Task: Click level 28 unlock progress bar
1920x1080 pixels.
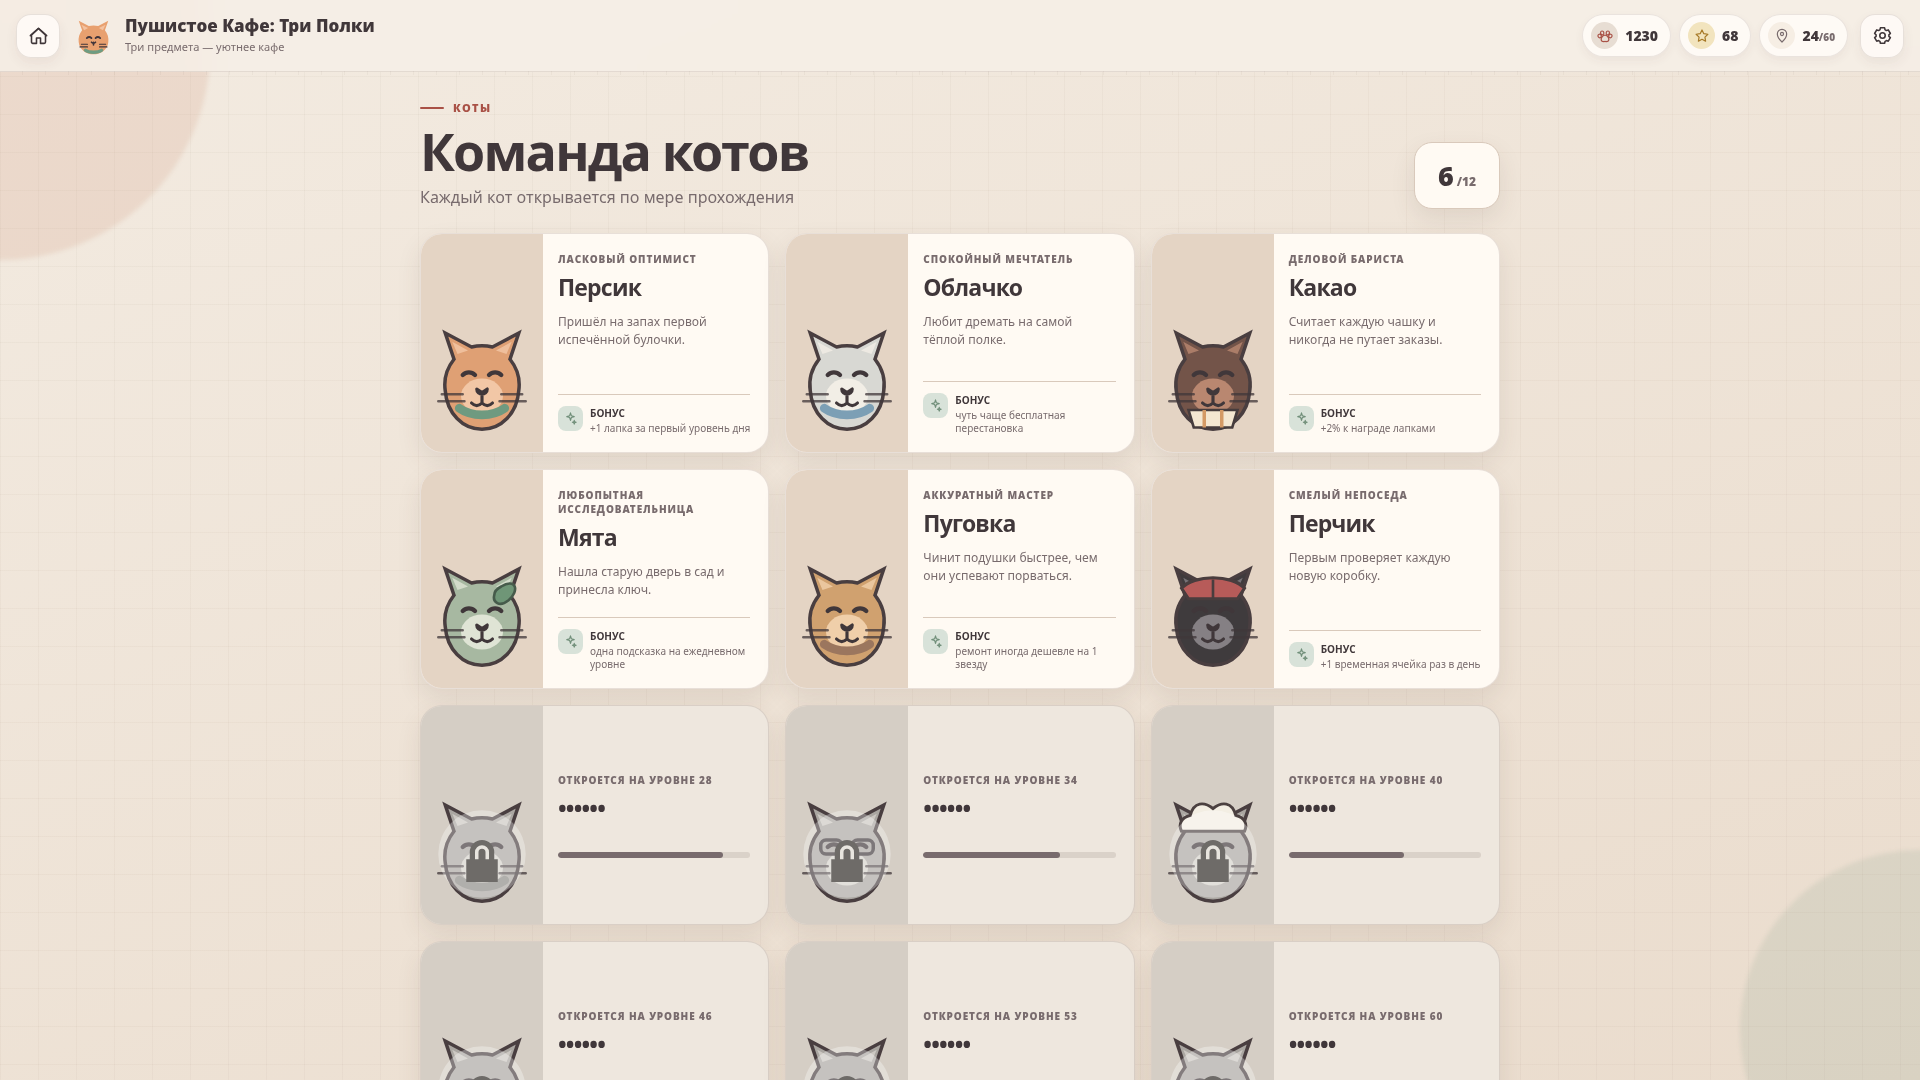Action: tap(654, 855)
